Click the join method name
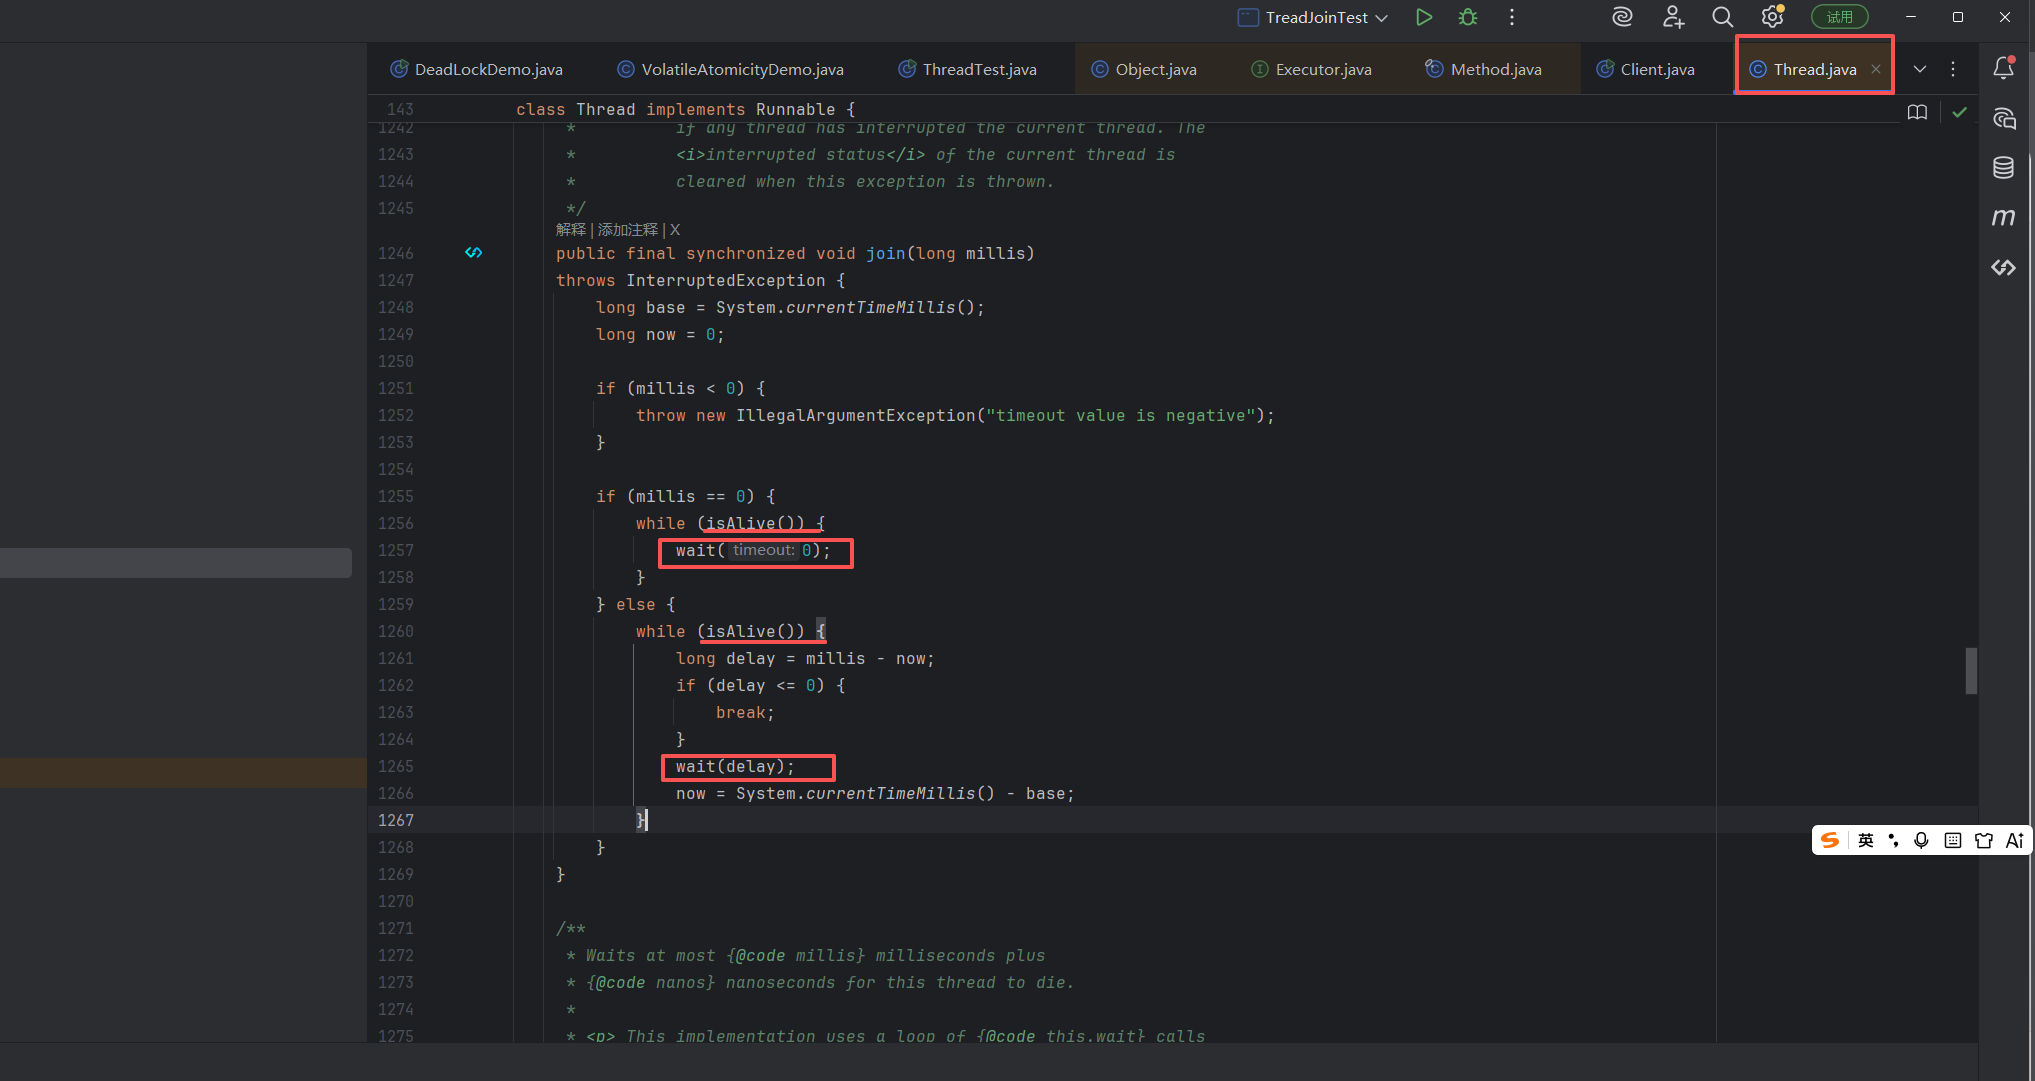Viewport: 2035px width, 1081px height. click(x=885, y=253)
